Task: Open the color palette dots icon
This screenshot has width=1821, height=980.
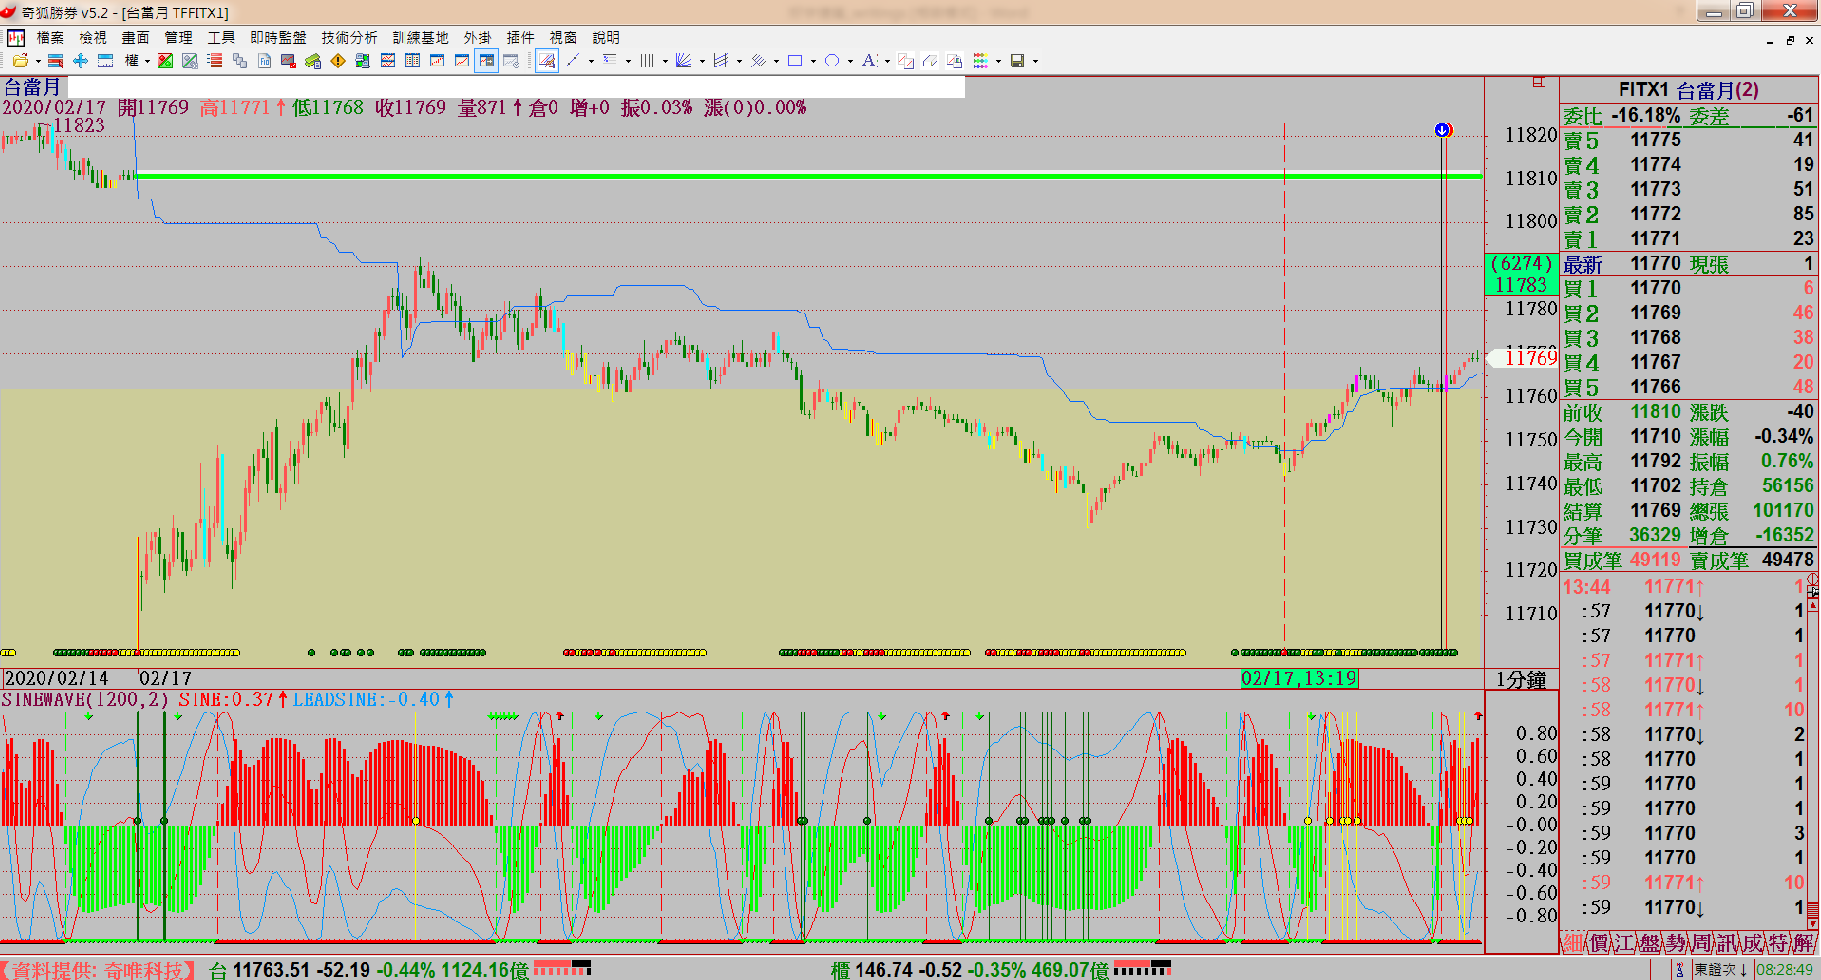Action: (981, 61)
